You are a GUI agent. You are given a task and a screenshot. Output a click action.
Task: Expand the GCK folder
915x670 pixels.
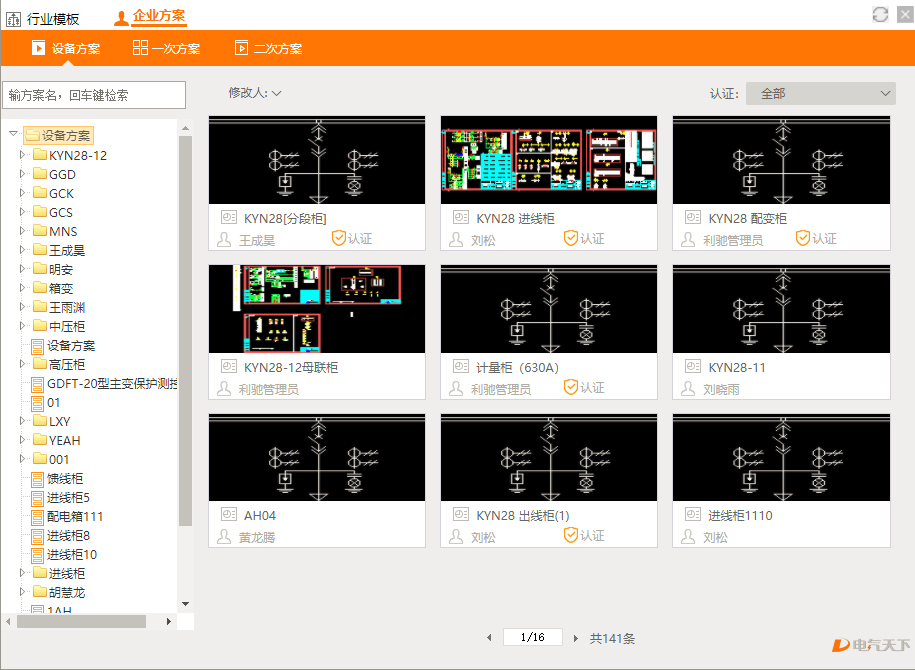(22, 193)
